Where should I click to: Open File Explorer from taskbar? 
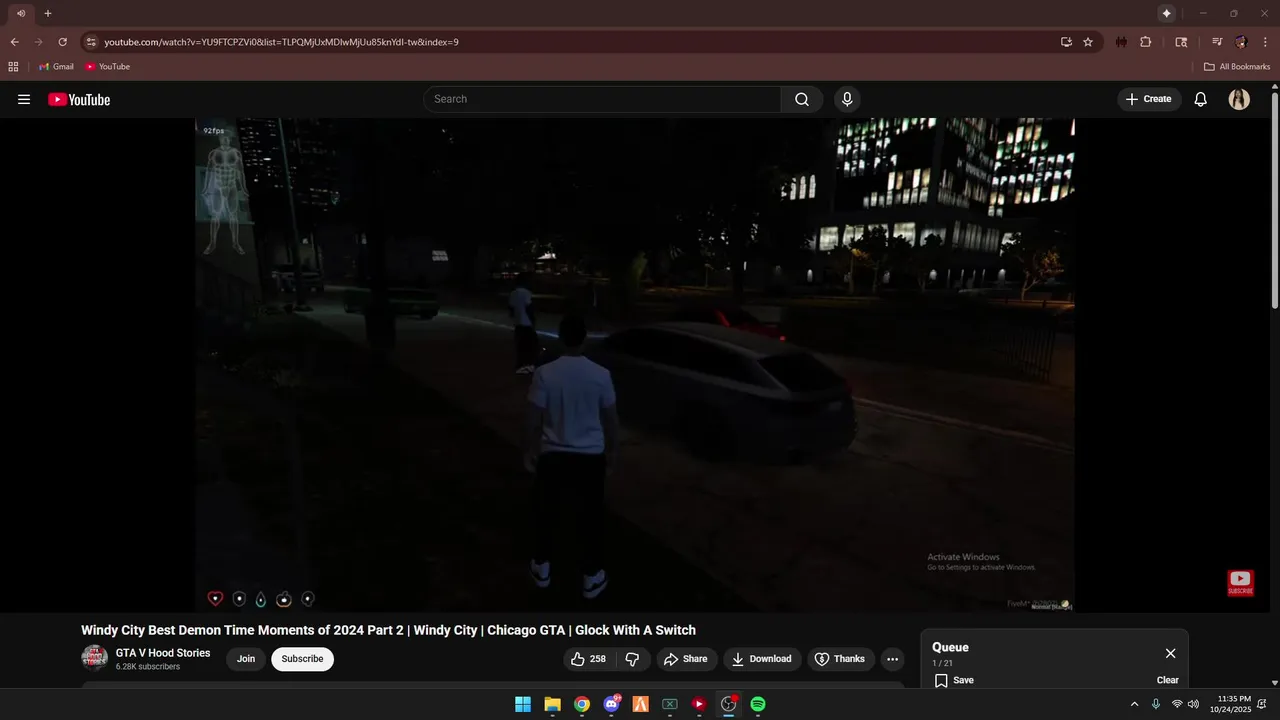552,704
